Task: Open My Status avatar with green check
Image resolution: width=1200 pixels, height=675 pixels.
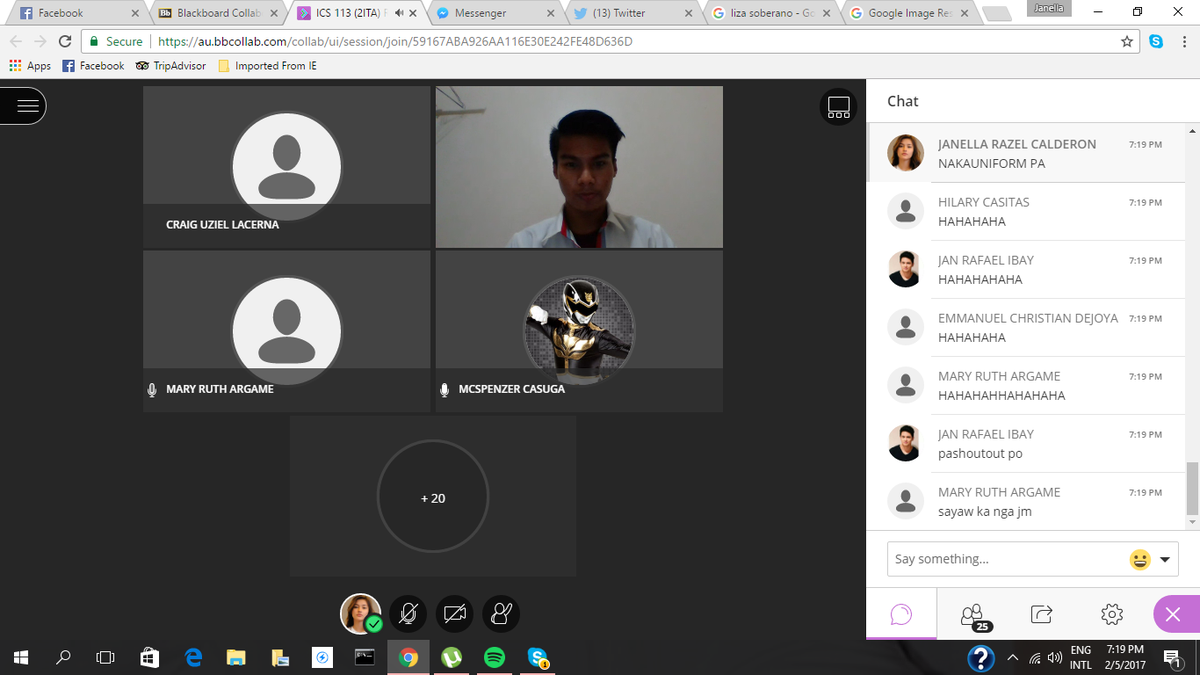Action: (361, 614)
